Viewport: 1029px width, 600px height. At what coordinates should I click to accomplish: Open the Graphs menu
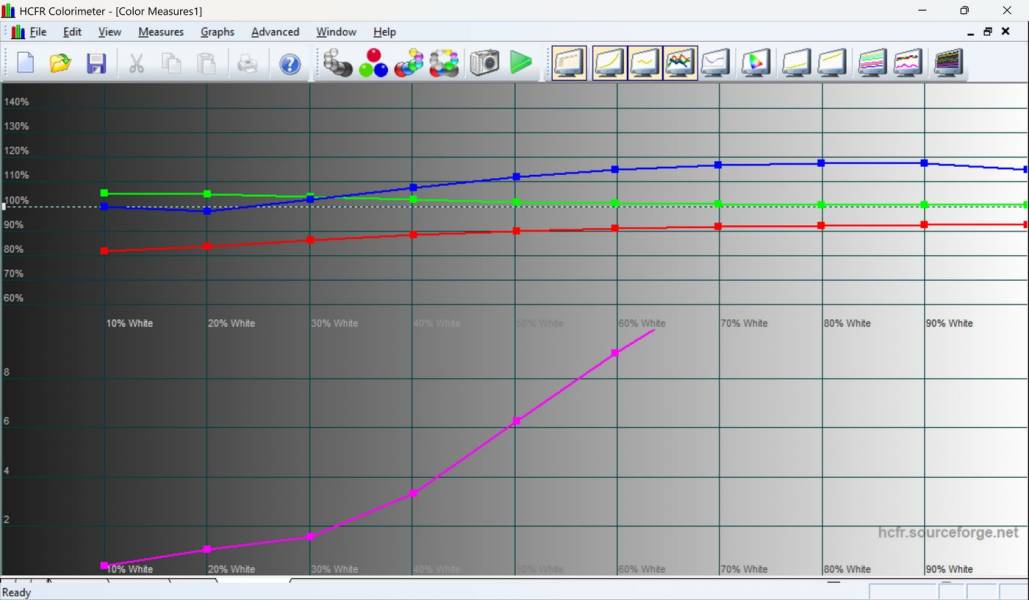pos(217,32)
